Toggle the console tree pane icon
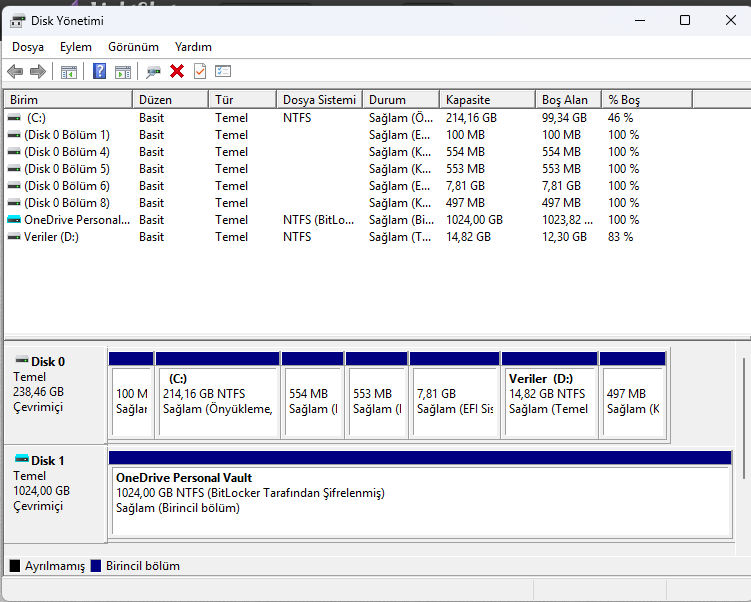Viewport: 751px width, 602px height. (68, 72)
